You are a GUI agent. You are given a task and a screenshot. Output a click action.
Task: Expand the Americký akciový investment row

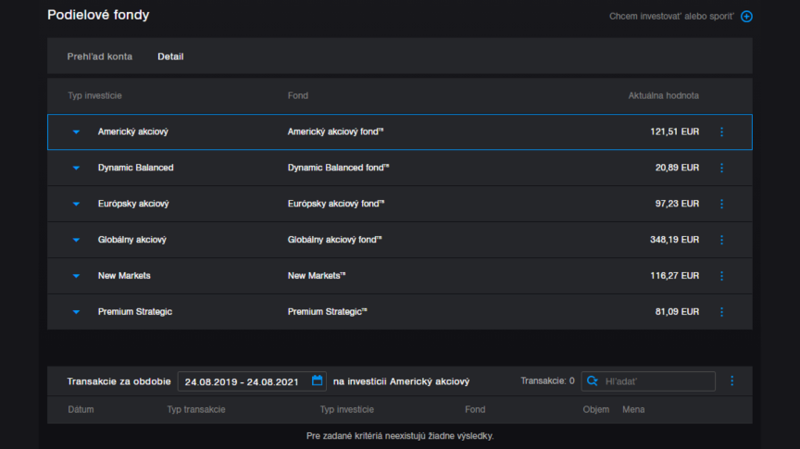(x=75, y=132)
